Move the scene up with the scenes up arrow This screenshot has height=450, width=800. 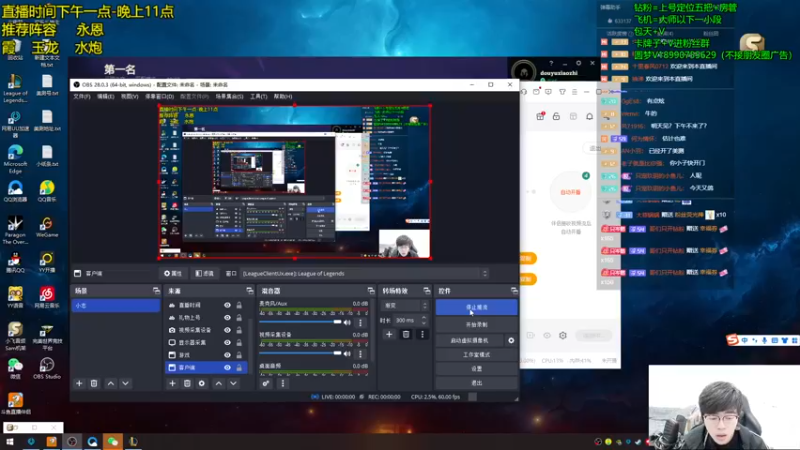click(111, 383)
